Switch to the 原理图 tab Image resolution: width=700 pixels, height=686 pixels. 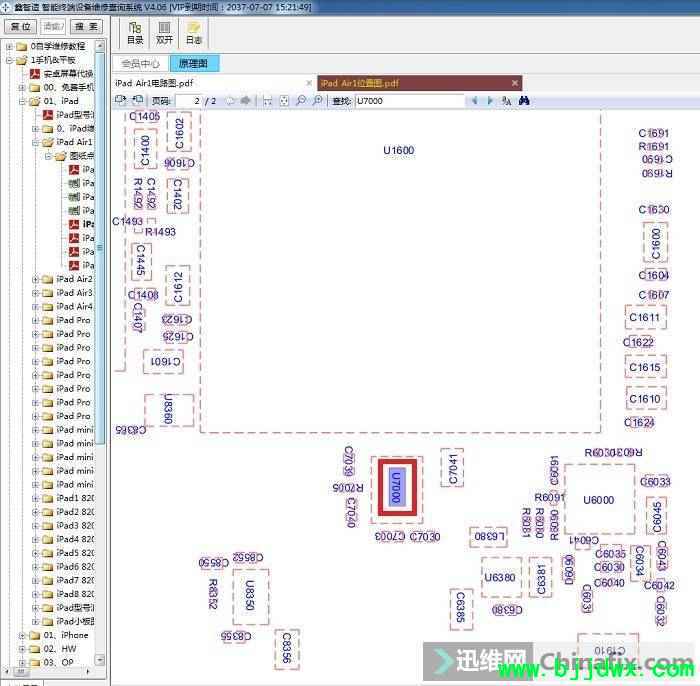click(x=194, y=64)
